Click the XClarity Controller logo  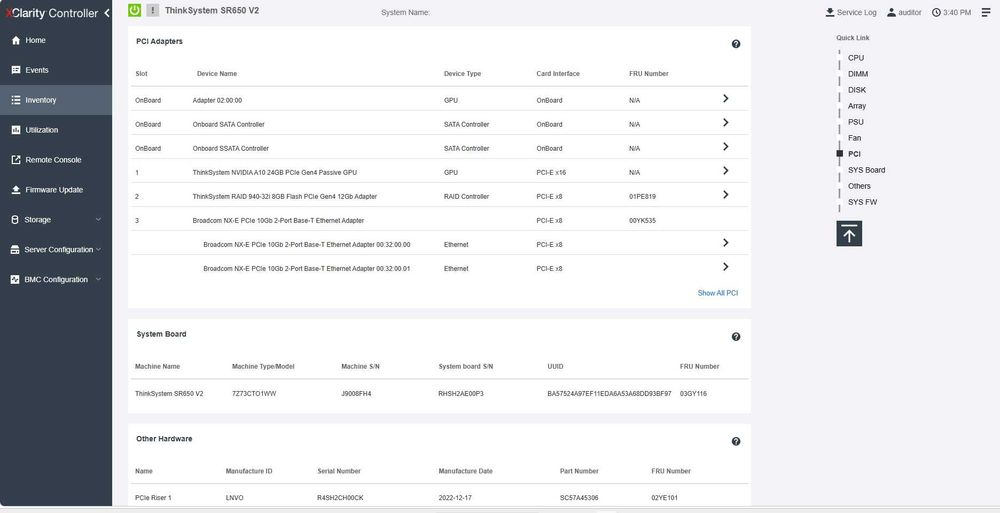pos(52,13)
